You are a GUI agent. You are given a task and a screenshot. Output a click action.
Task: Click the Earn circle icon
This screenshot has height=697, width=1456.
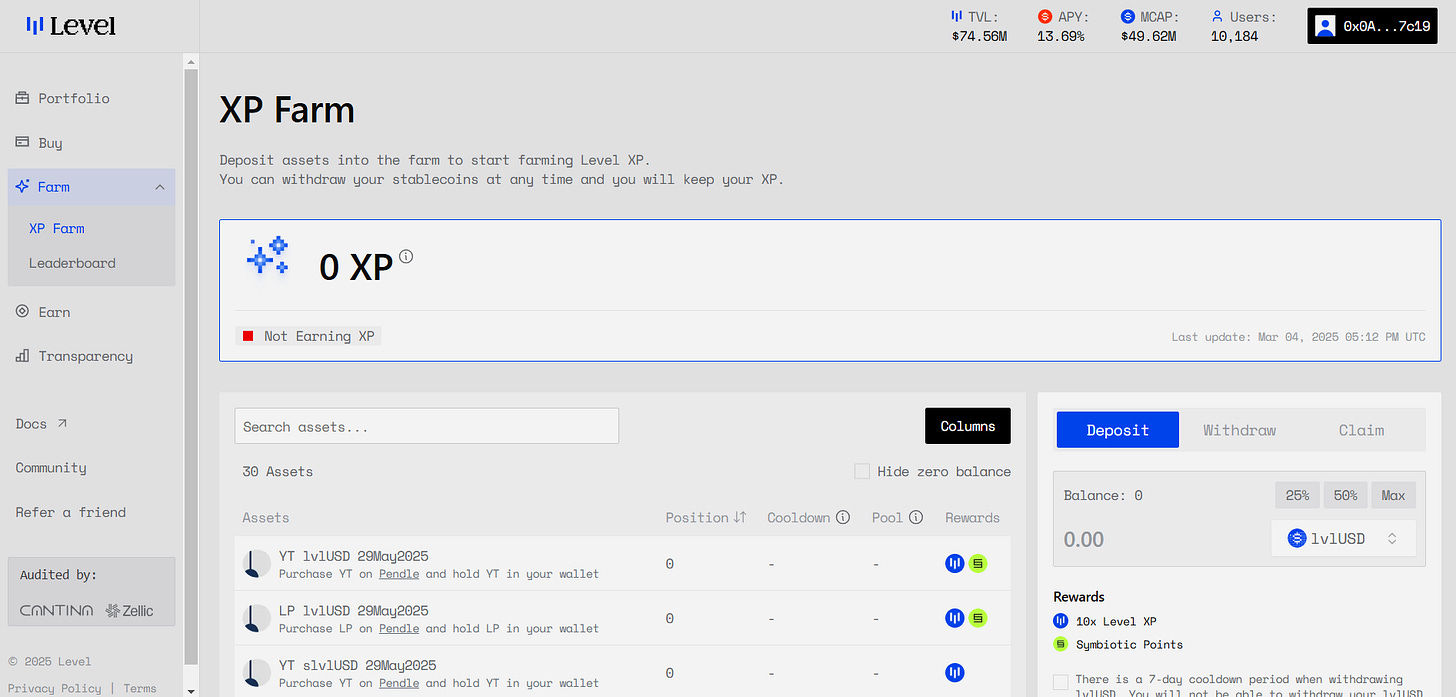(22, 312)
